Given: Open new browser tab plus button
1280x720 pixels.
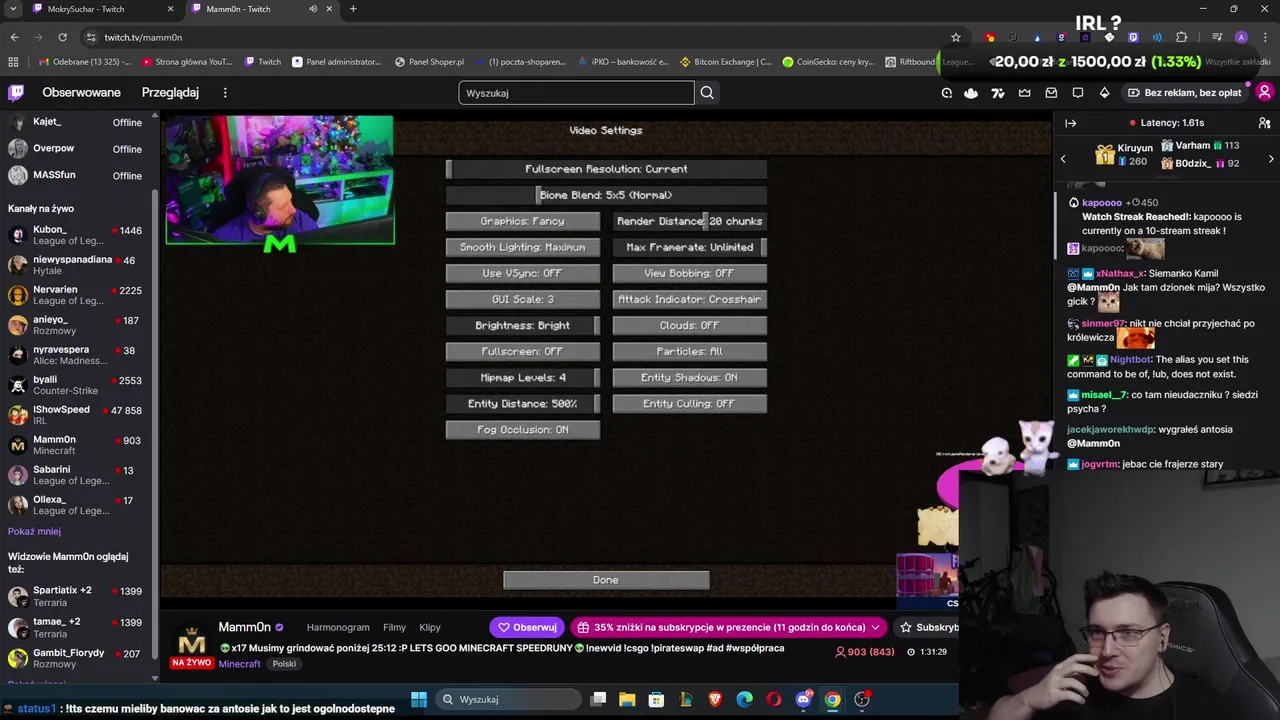Looking at the screenshot, I should (353, 9).
